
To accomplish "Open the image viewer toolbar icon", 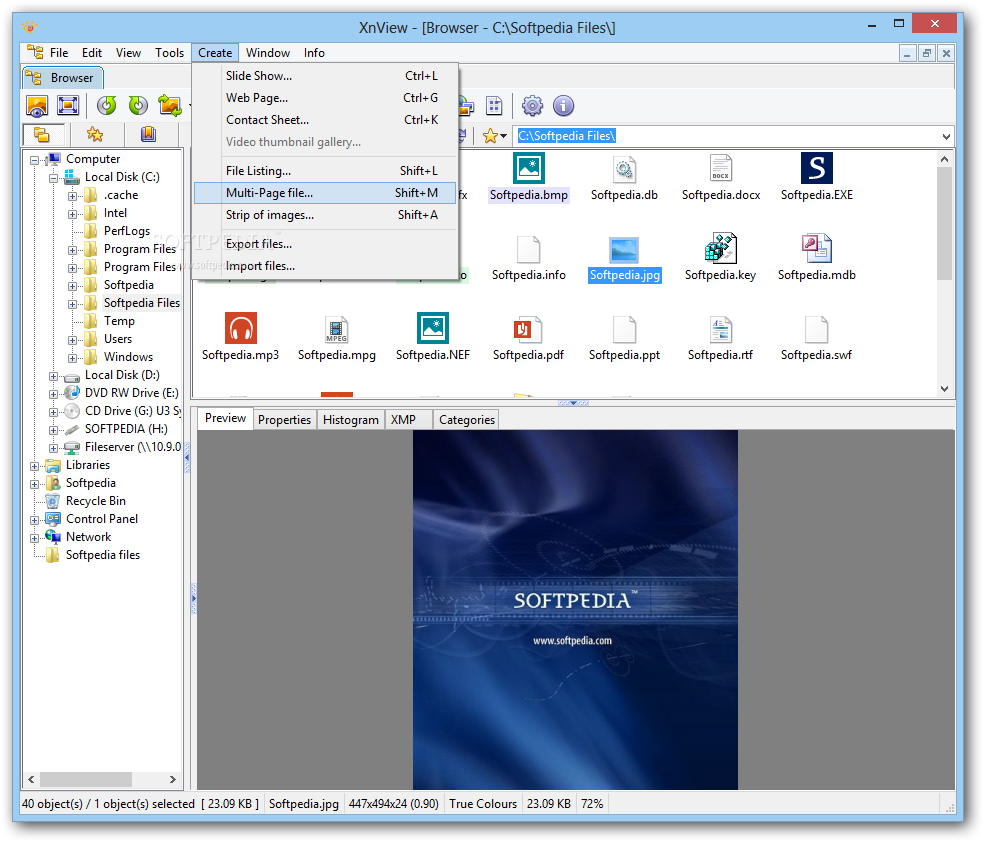I will click(x=37, y=105).
